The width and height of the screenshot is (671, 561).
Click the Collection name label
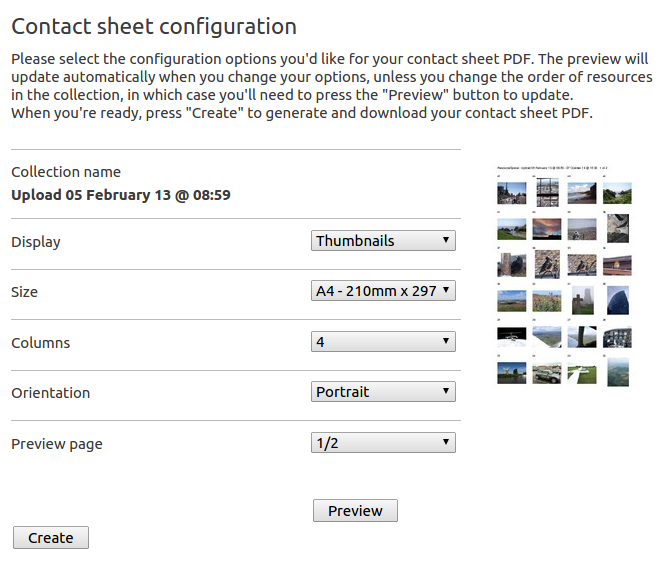(x=66, y=172)
